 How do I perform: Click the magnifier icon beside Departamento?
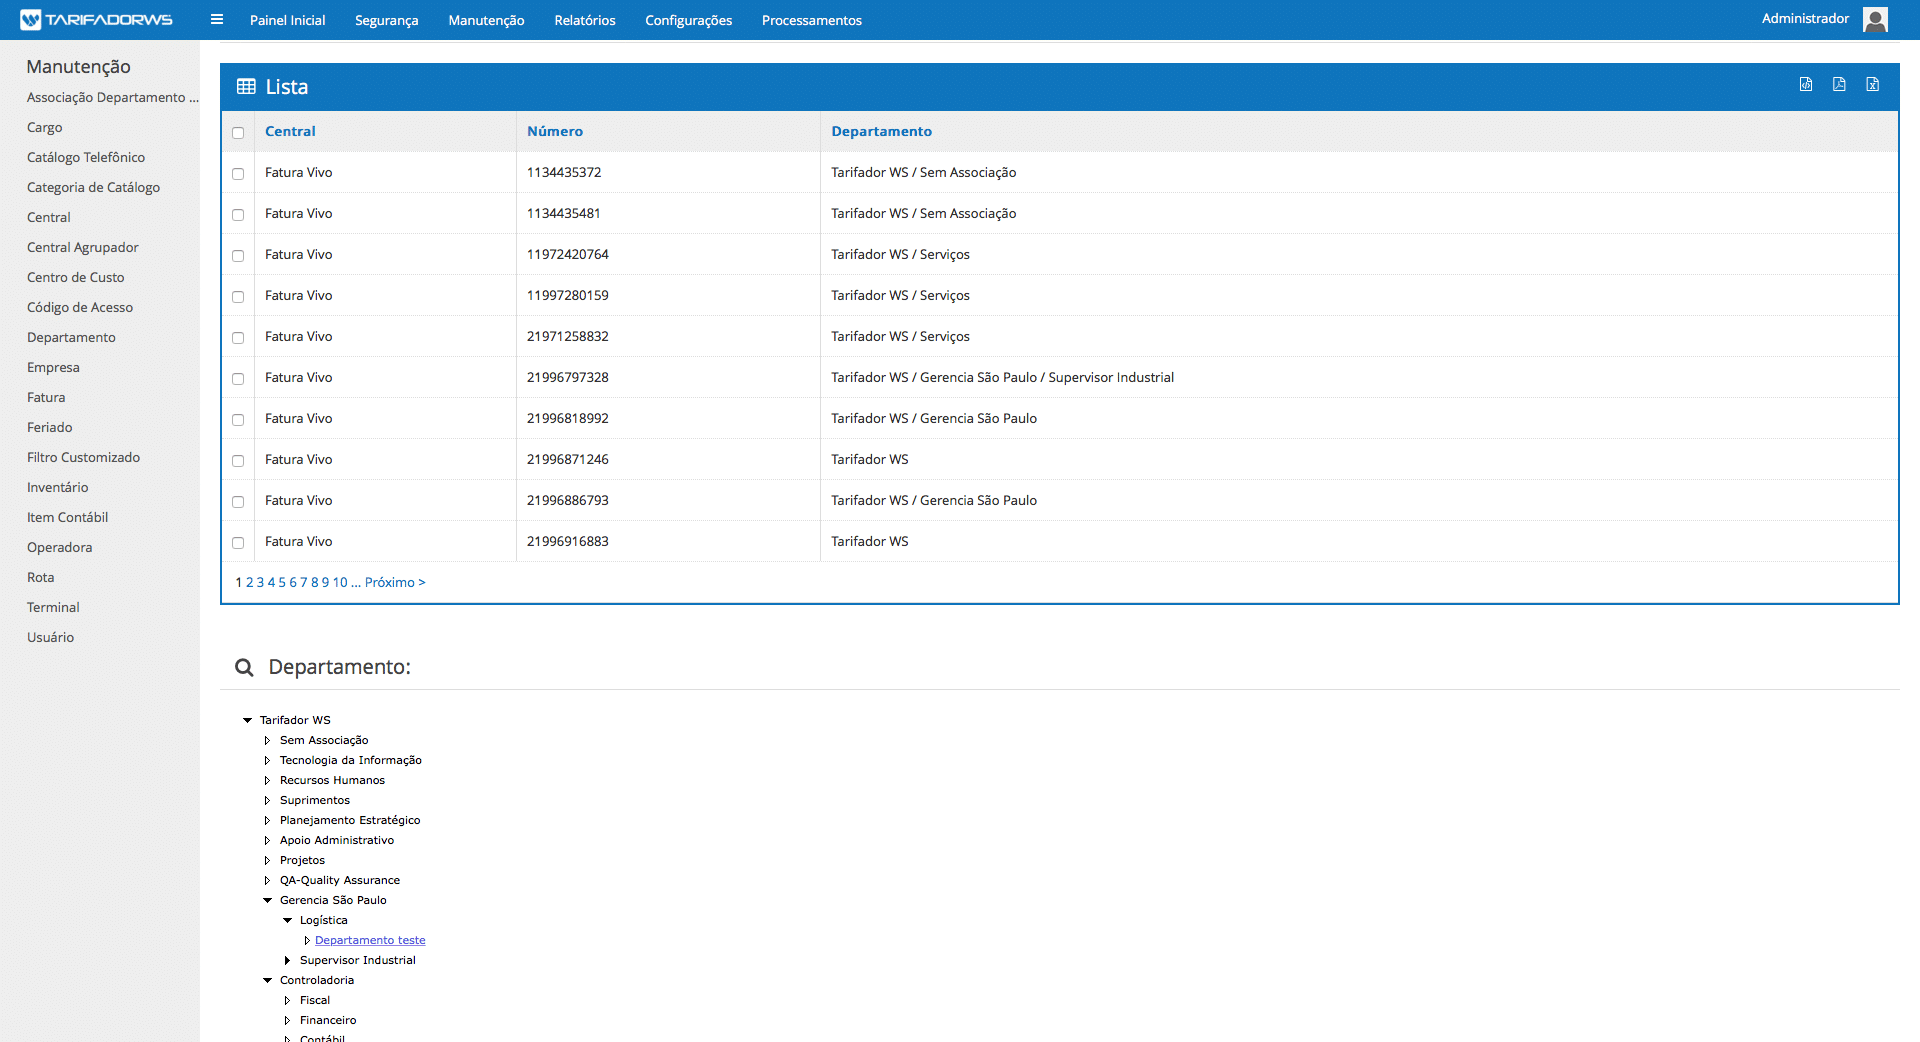point(244,667)
